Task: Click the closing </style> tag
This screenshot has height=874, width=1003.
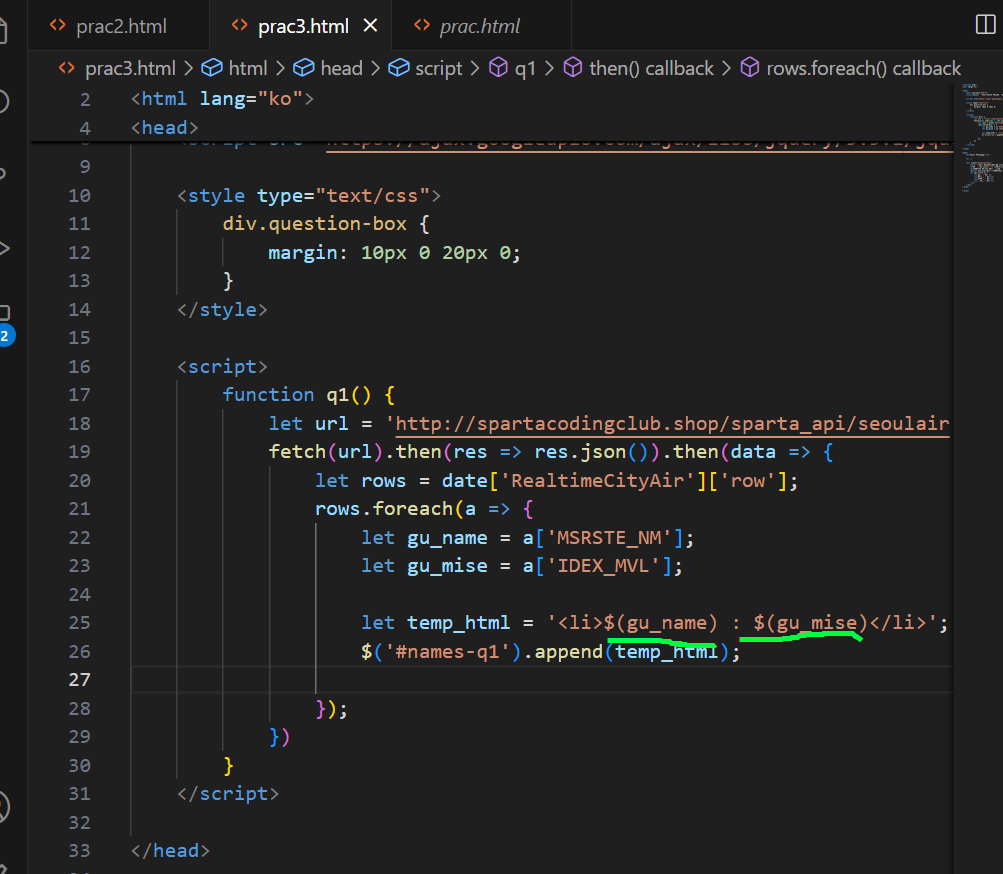Action: pos(222,310)
